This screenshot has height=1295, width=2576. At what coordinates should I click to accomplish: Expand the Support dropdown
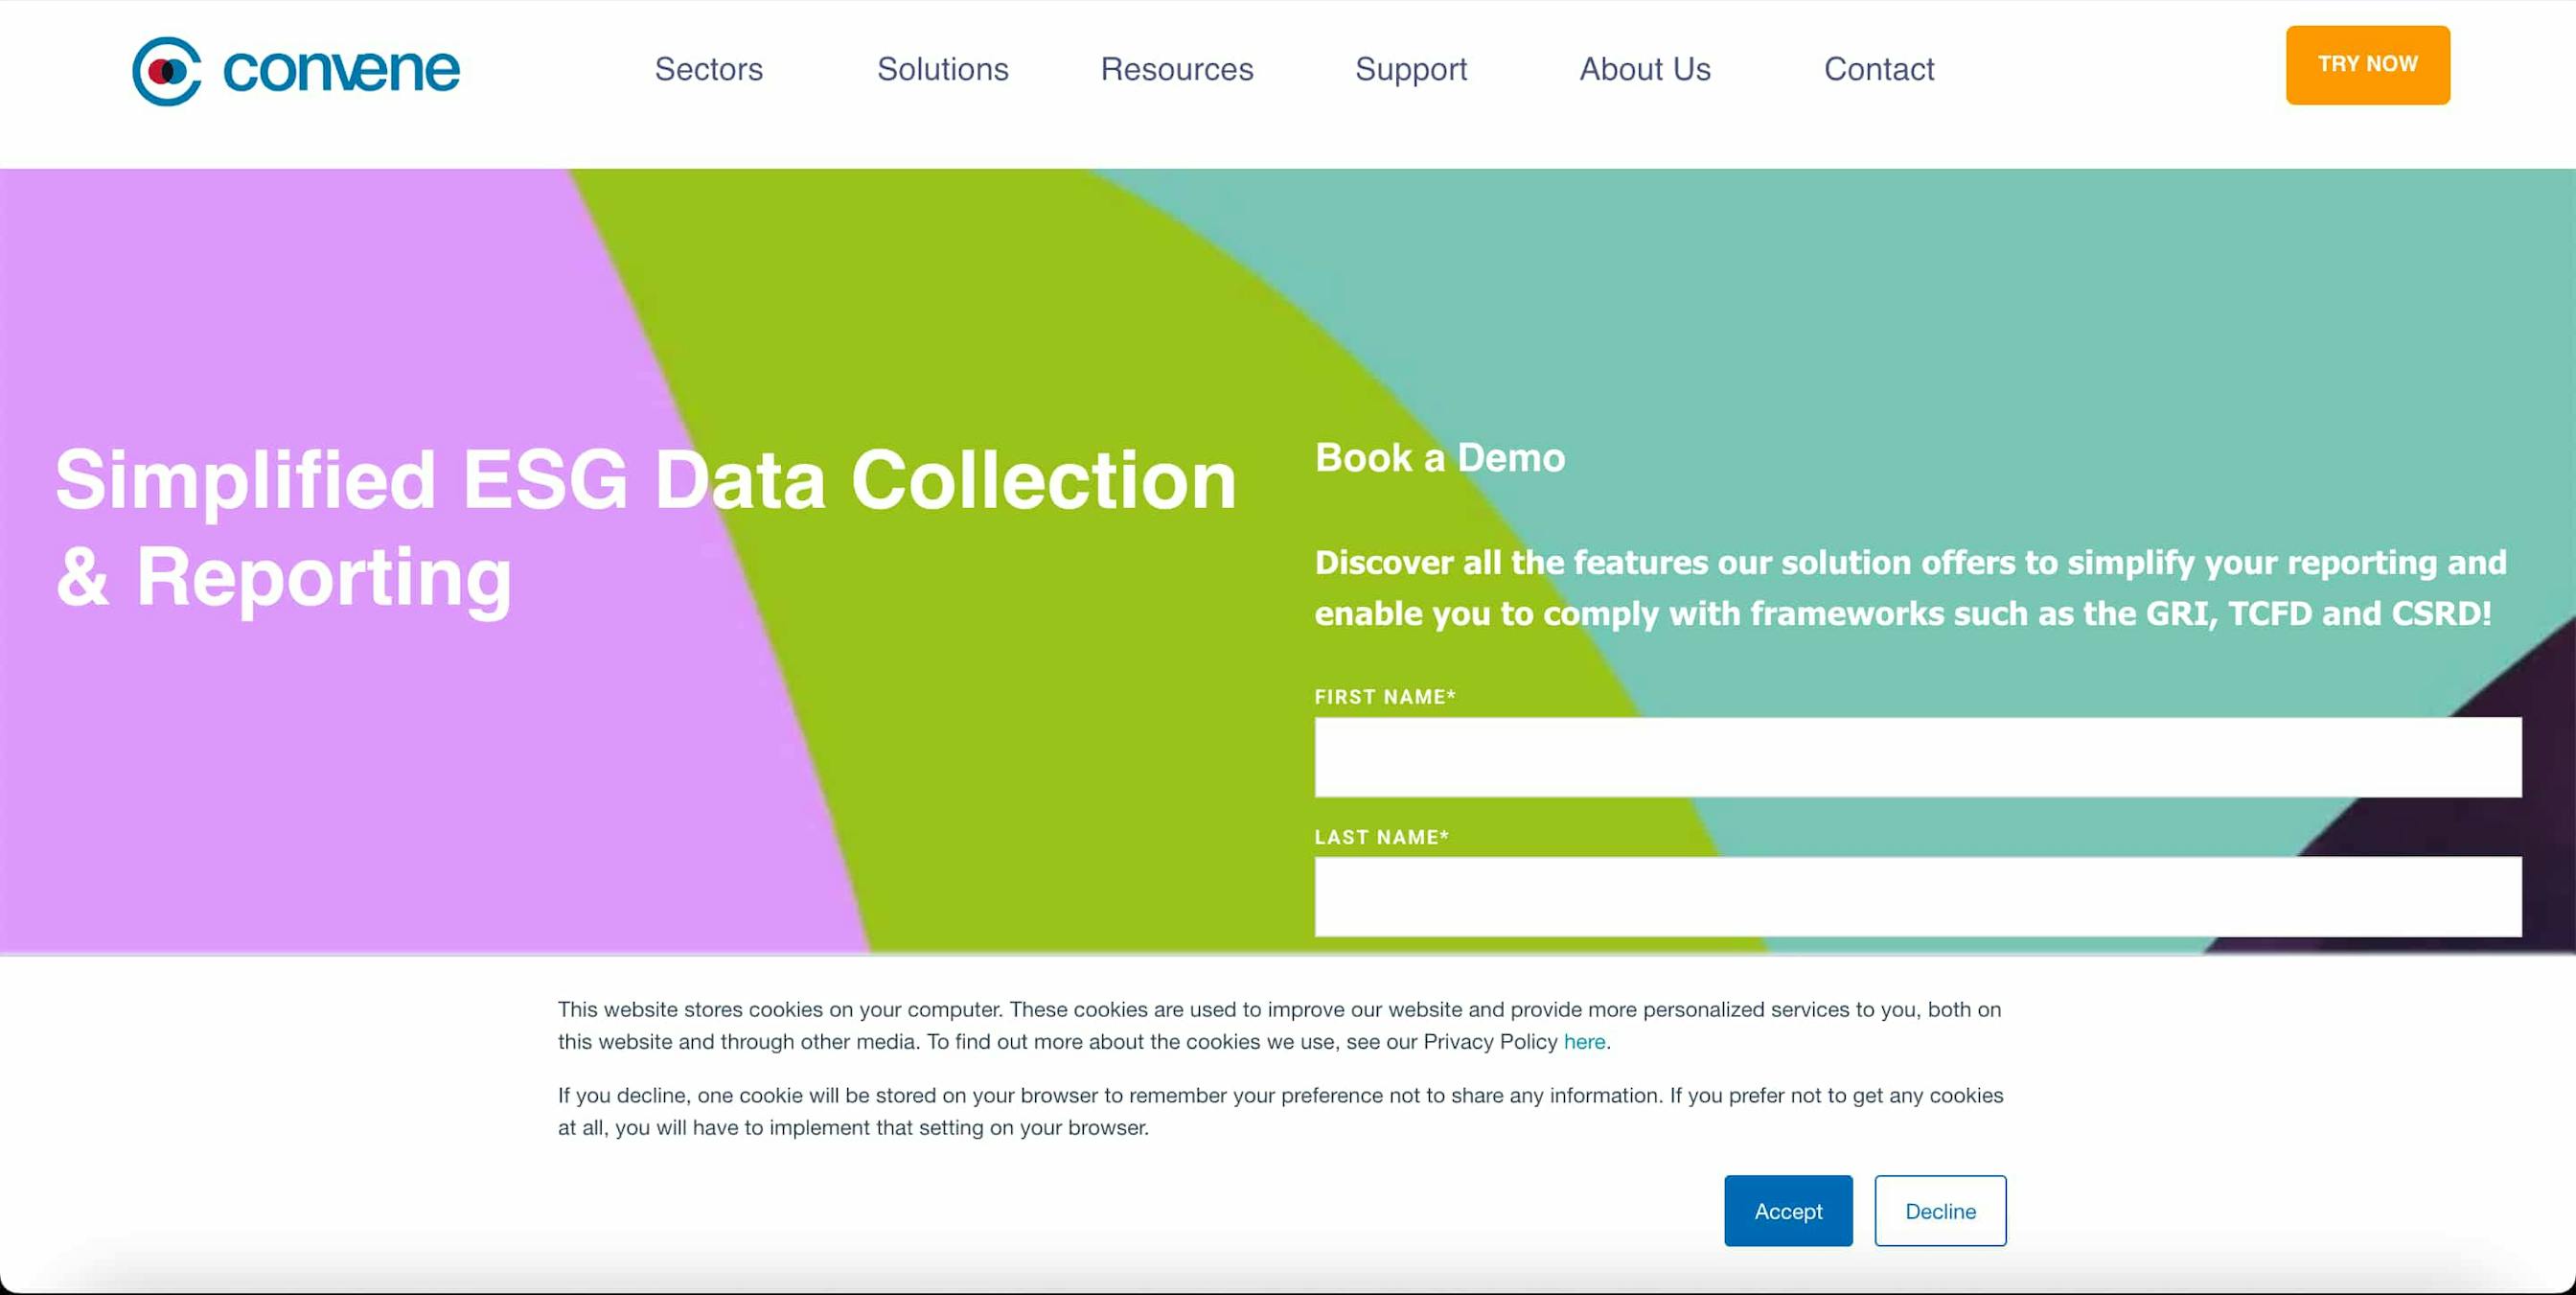(x=1411, y=70)
